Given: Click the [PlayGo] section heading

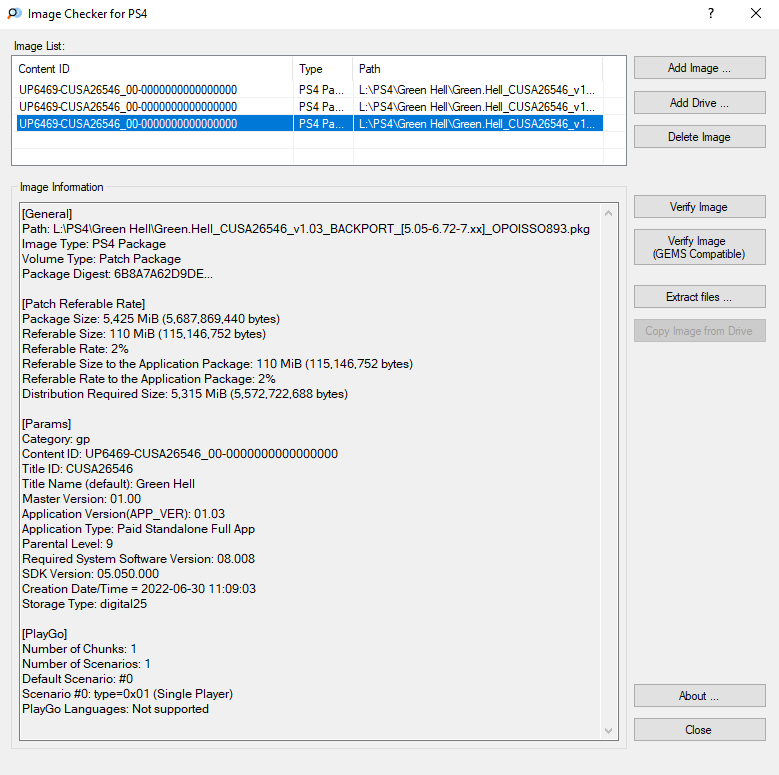Looking at the screenshot, I should pos(45,634).
